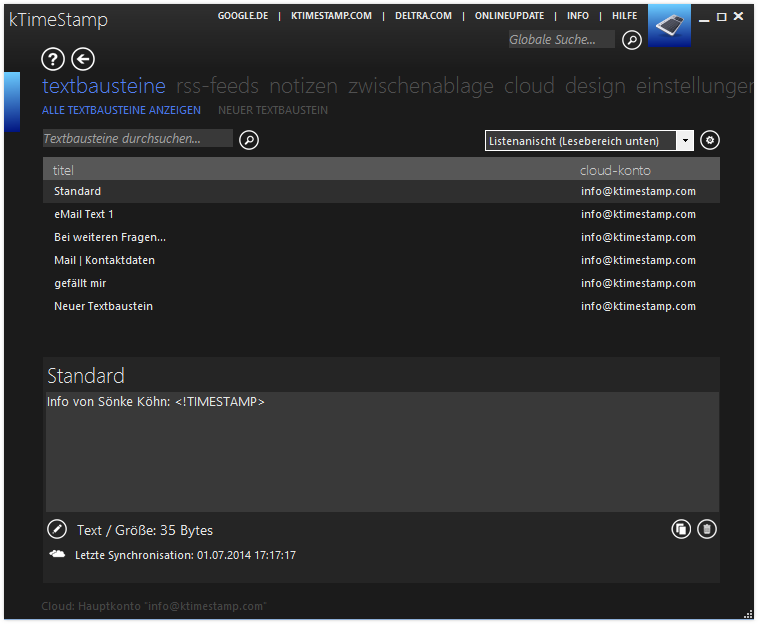Select the eMail Text 1 row

click(x=381, y=214)
